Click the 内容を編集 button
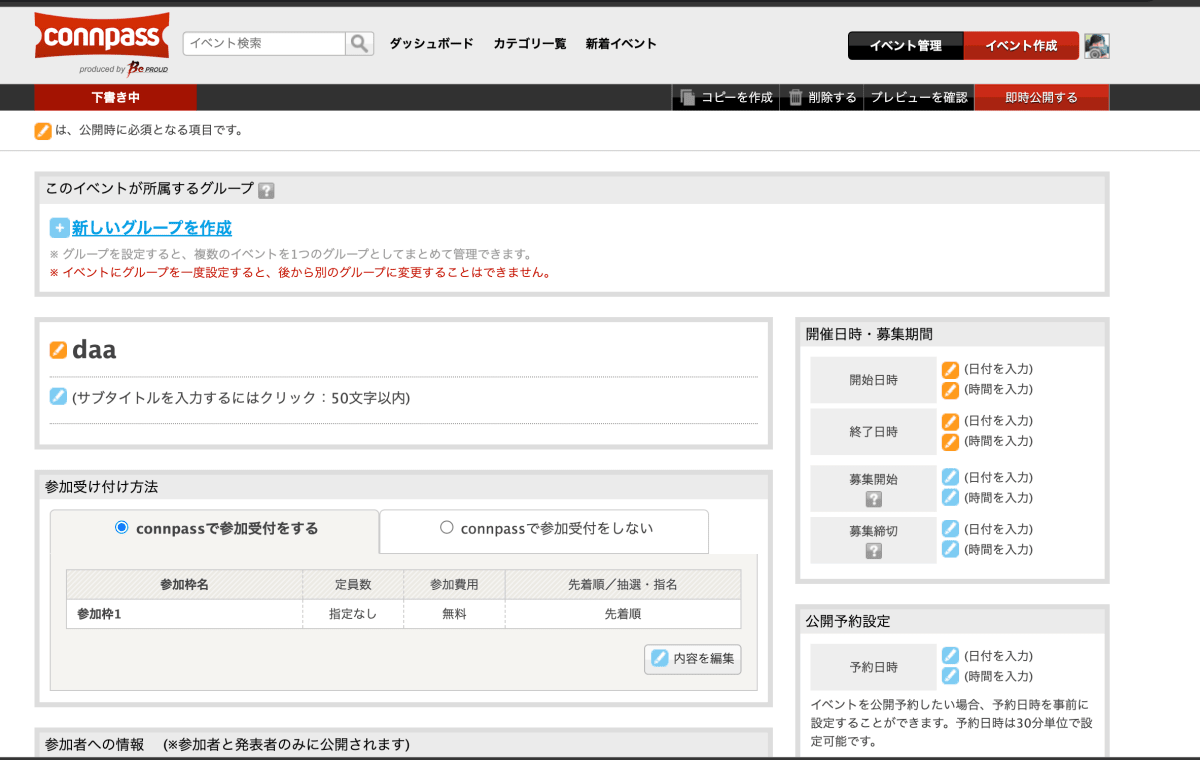Screen dimensions: 1200x760 tap(693, 659)
